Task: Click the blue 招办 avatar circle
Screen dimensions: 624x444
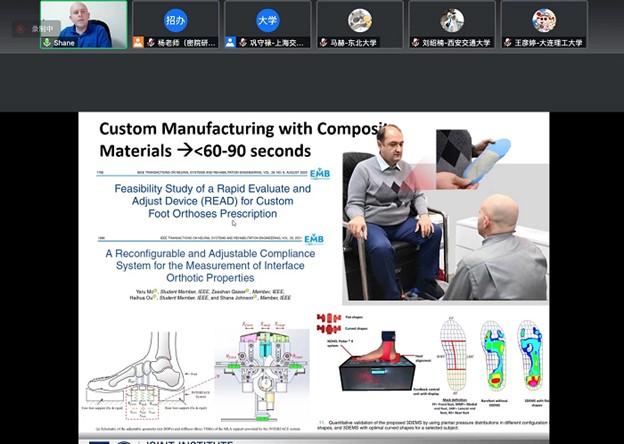Action: pyautogui.click(x=176, y=20)
